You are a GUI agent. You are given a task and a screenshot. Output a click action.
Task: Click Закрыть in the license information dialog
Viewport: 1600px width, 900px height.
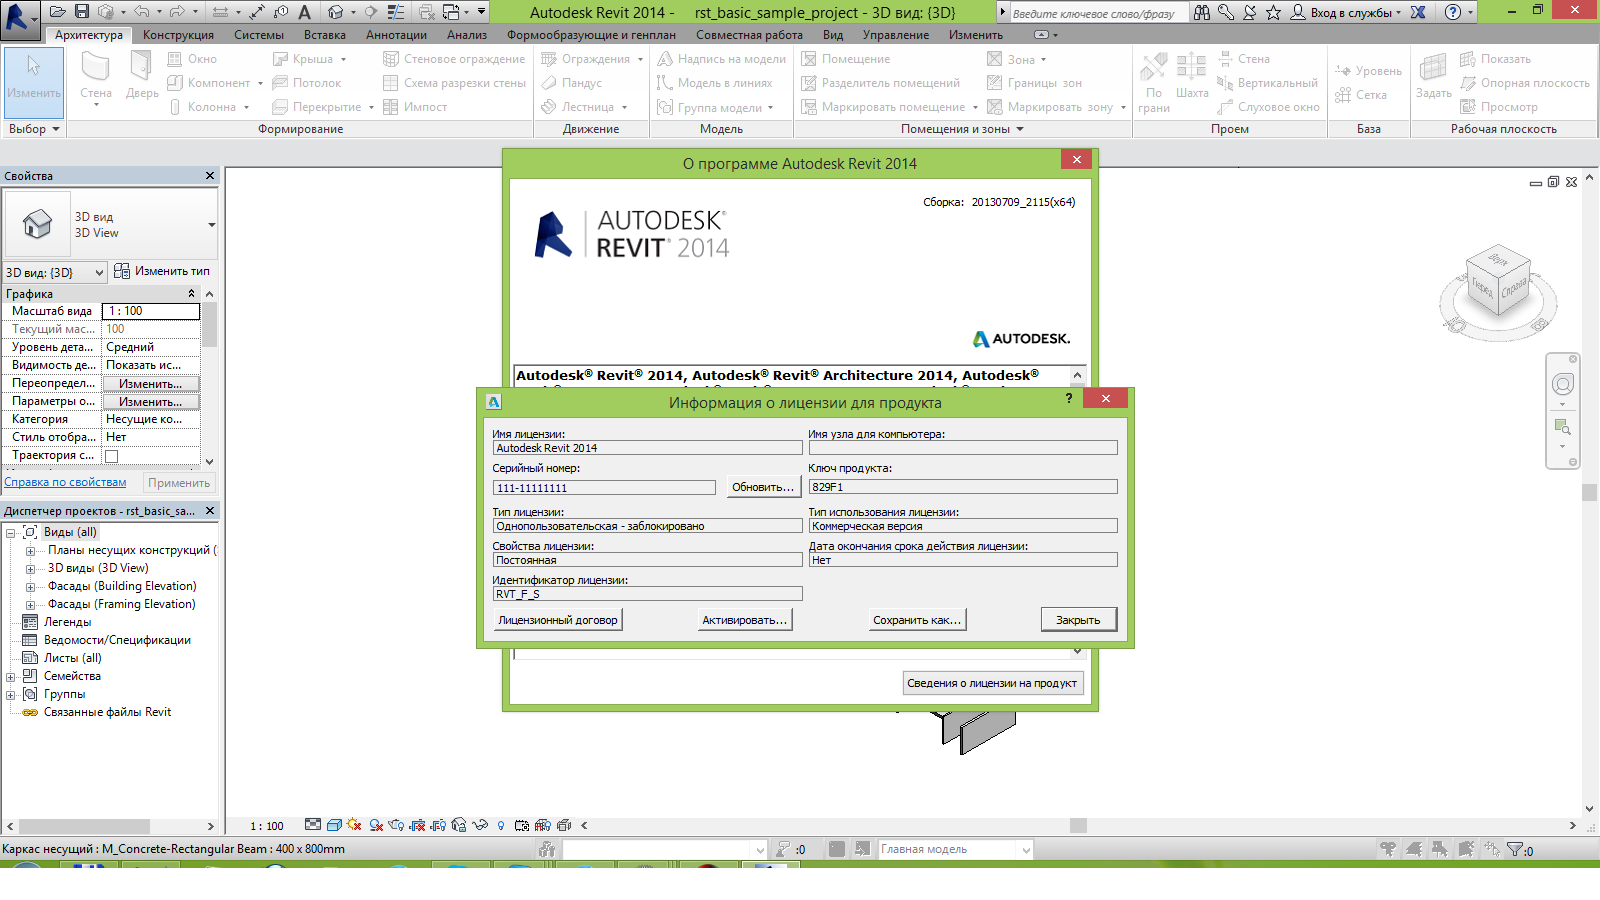[1078, 620]
